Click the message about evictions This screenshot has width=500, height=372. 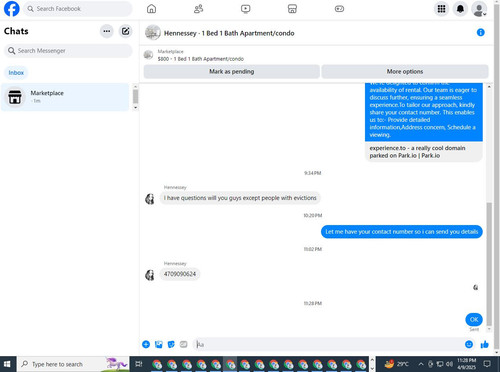coord(240,198)
